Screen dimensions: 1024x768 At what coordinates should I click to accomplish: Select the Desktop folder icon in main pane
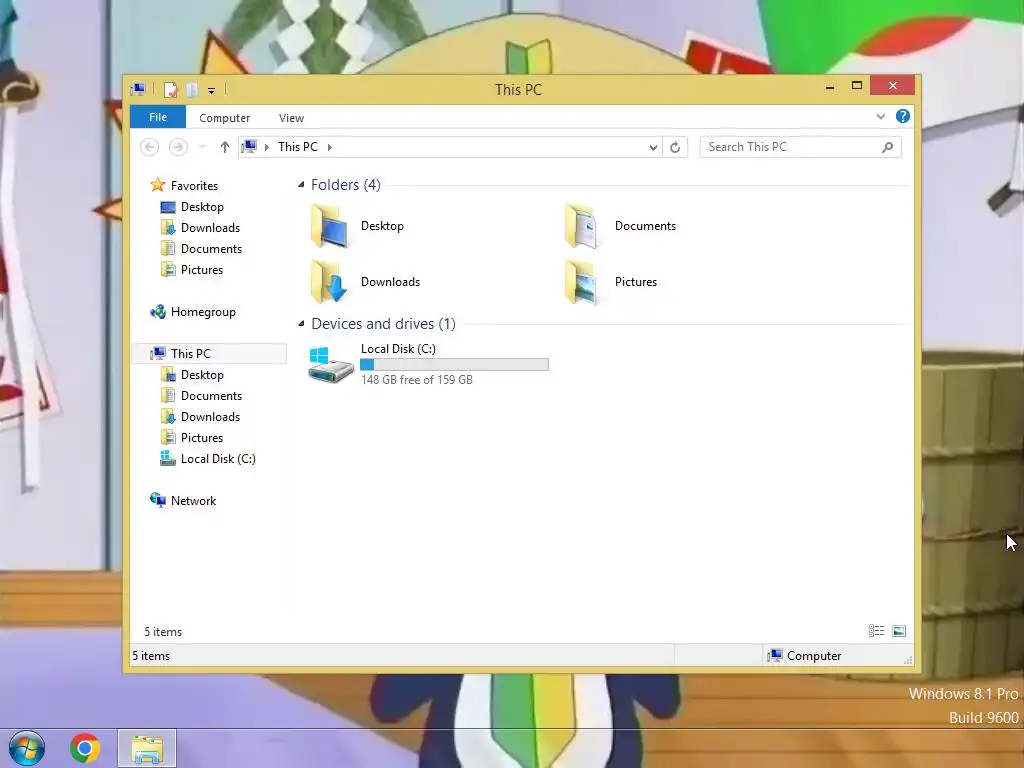click(330, 226)
